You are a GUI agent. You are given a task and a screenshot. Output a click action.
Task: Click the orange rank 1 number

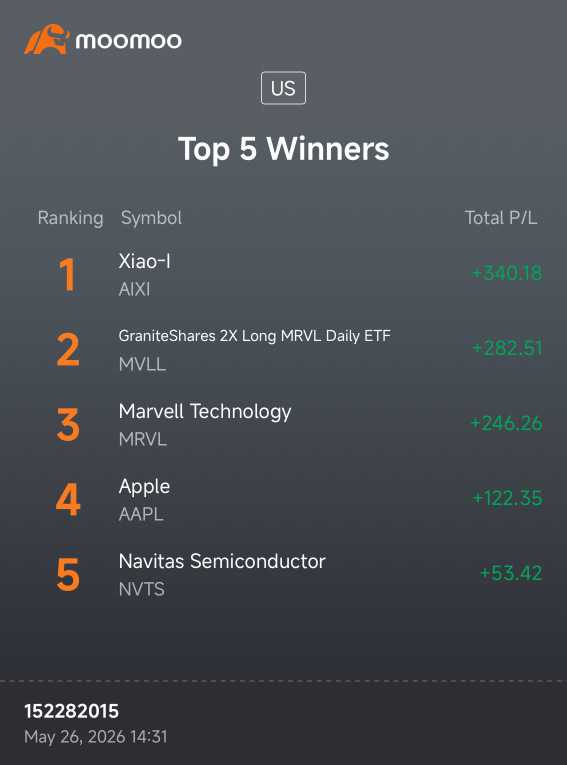coord(67,275)
